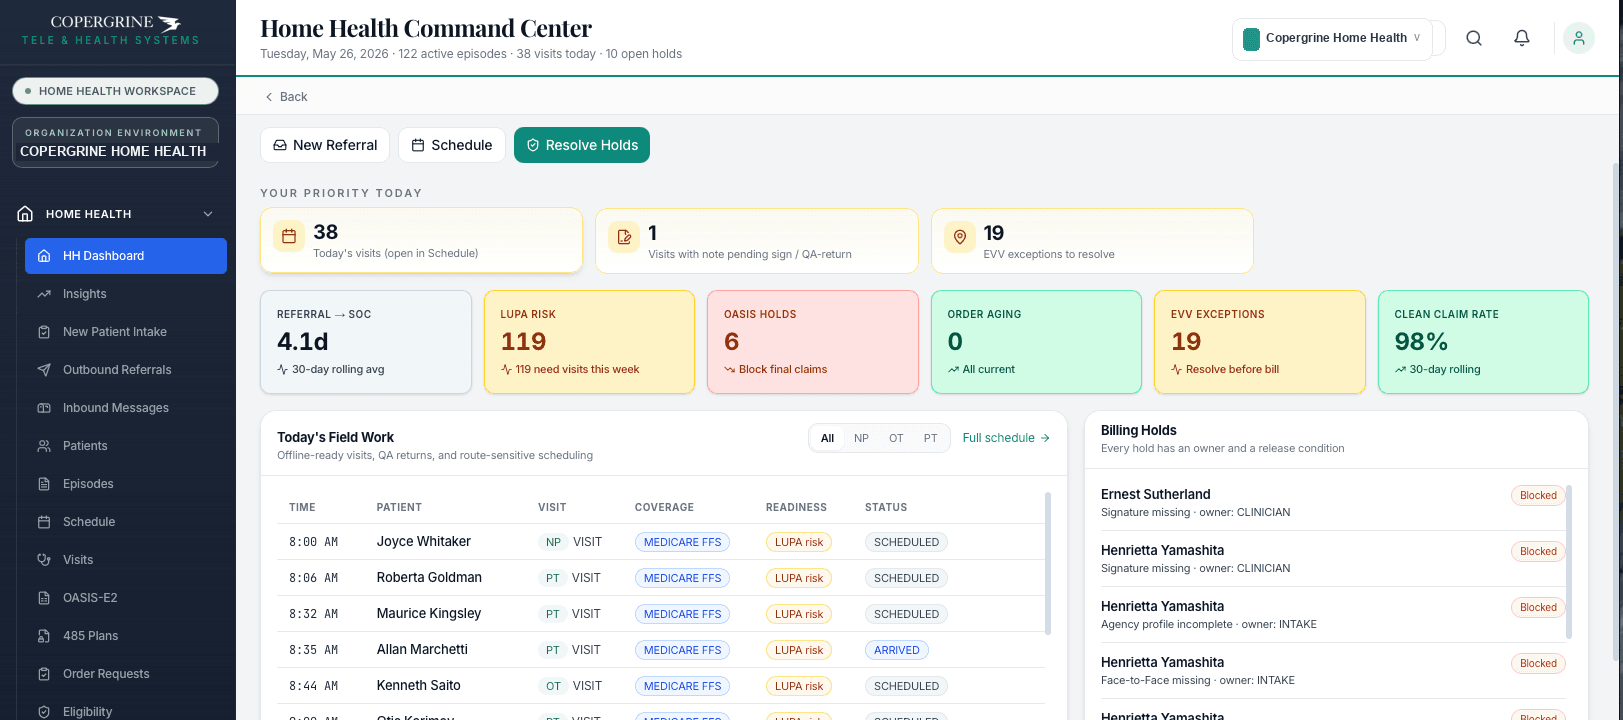Click the SCHEDULED status for Roberta Goldman
This screenshot has width=1623, height=720.
906,578
